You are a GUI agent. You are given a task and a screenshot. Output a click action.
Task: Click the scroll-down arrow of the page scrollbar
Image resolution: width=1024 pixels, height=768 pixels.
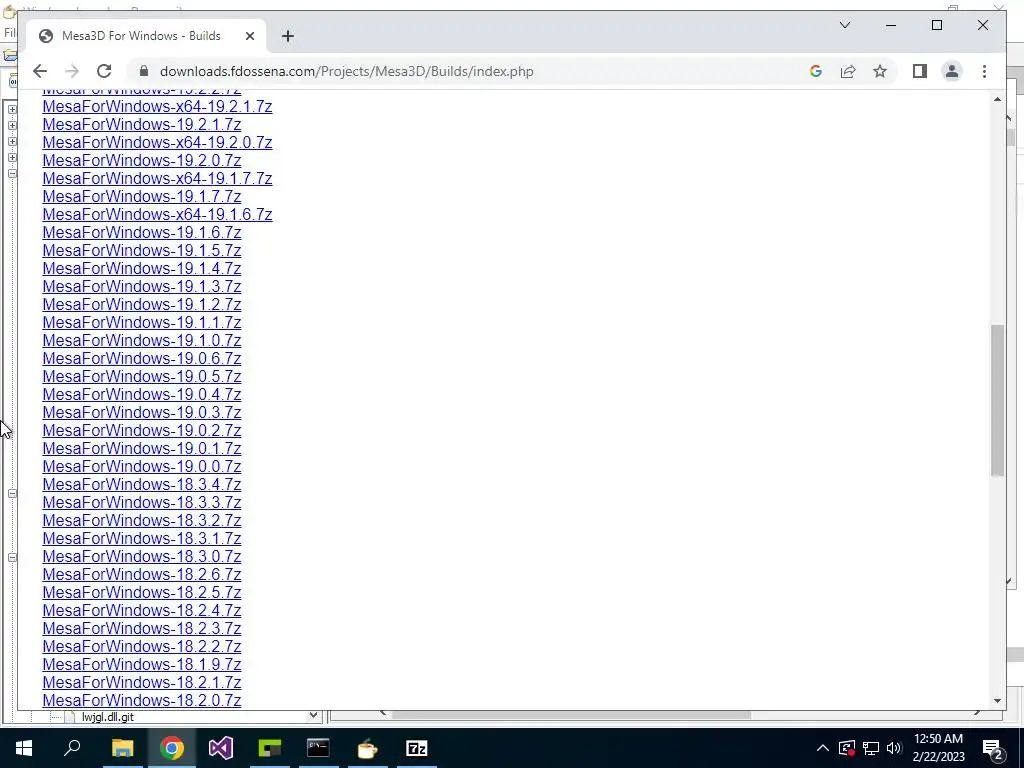997,701
